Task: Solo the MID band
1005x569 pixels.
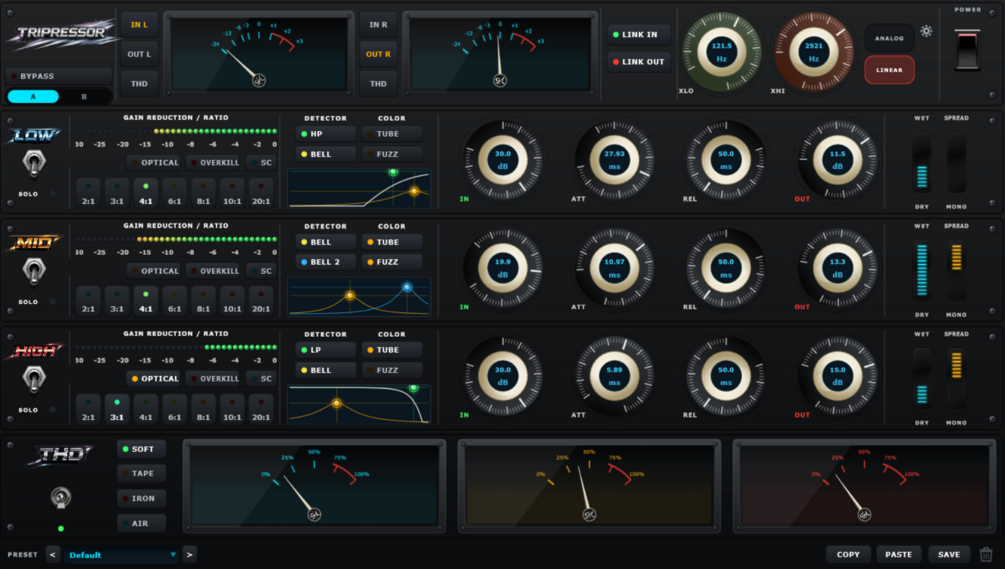Action: (53, 302)
